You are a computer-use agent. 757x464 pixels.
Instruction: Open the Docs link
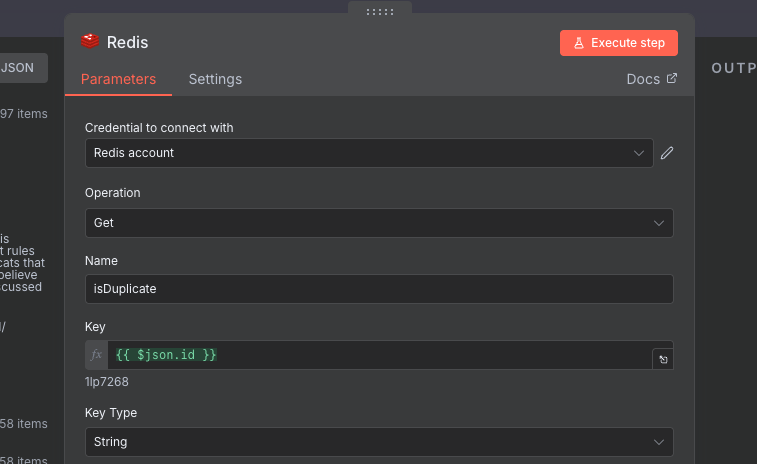pos(651,79)
